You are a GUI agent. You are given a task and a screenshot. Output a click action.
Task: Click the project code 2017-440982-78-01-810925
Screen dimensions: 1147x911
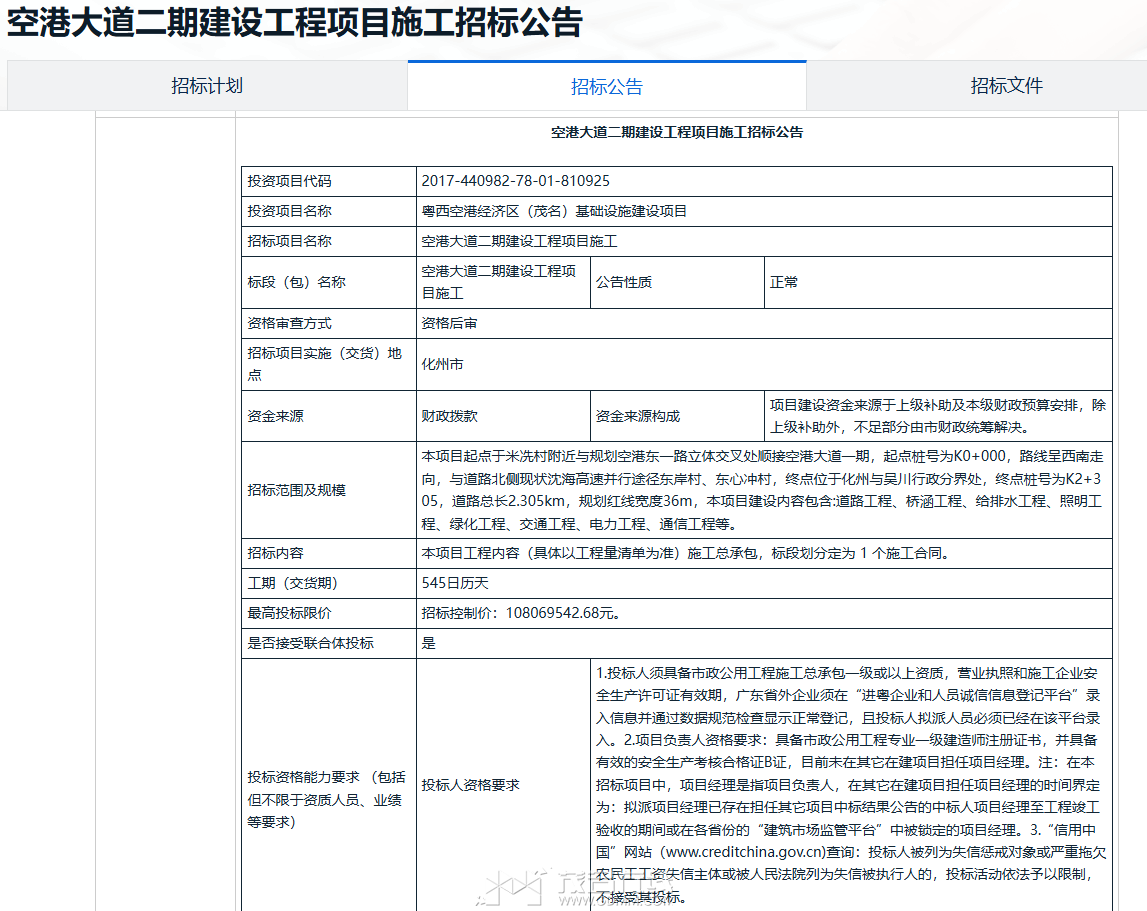[x=515, y=181]
